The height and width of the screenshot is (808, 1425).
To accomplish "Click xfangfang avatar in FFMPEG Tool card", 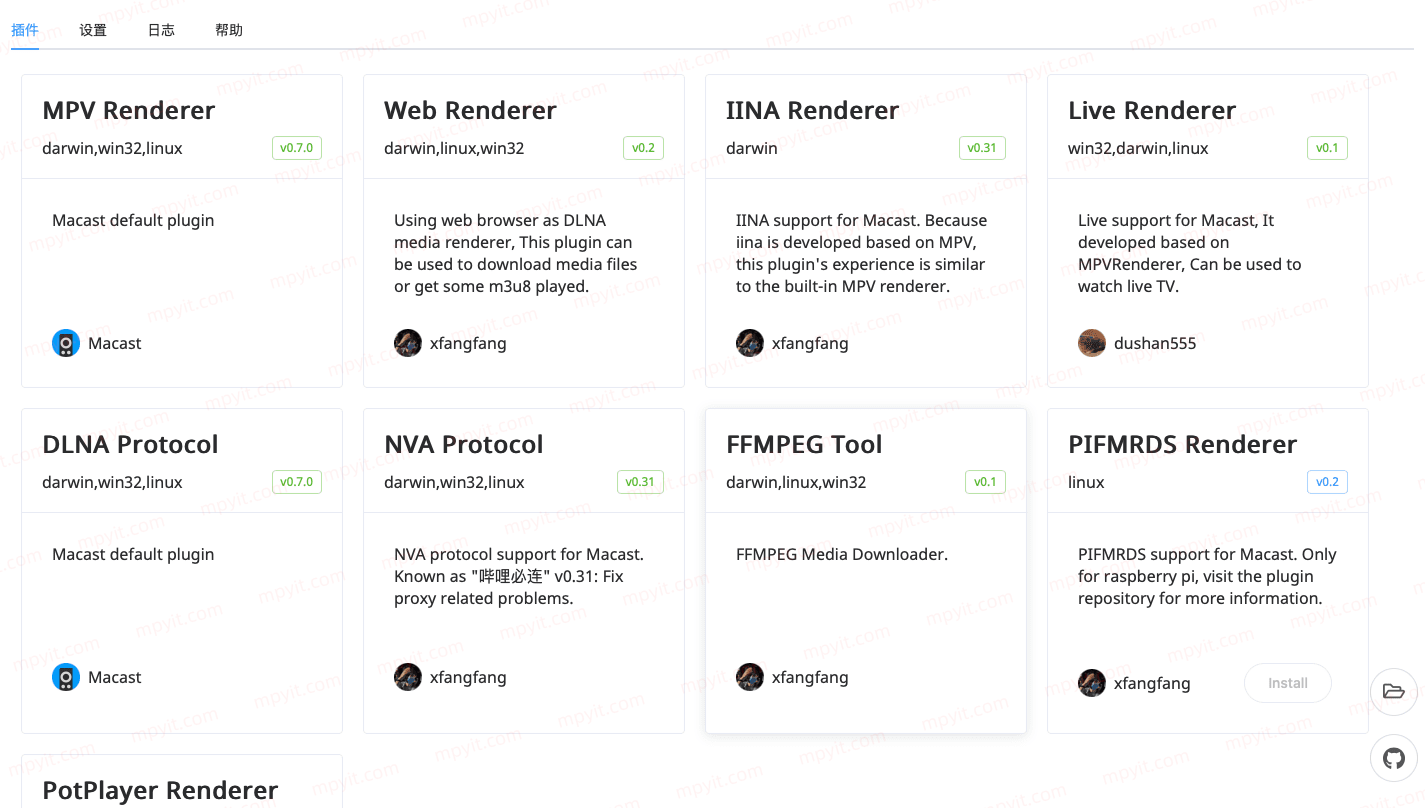I will [x=750, y=677].
